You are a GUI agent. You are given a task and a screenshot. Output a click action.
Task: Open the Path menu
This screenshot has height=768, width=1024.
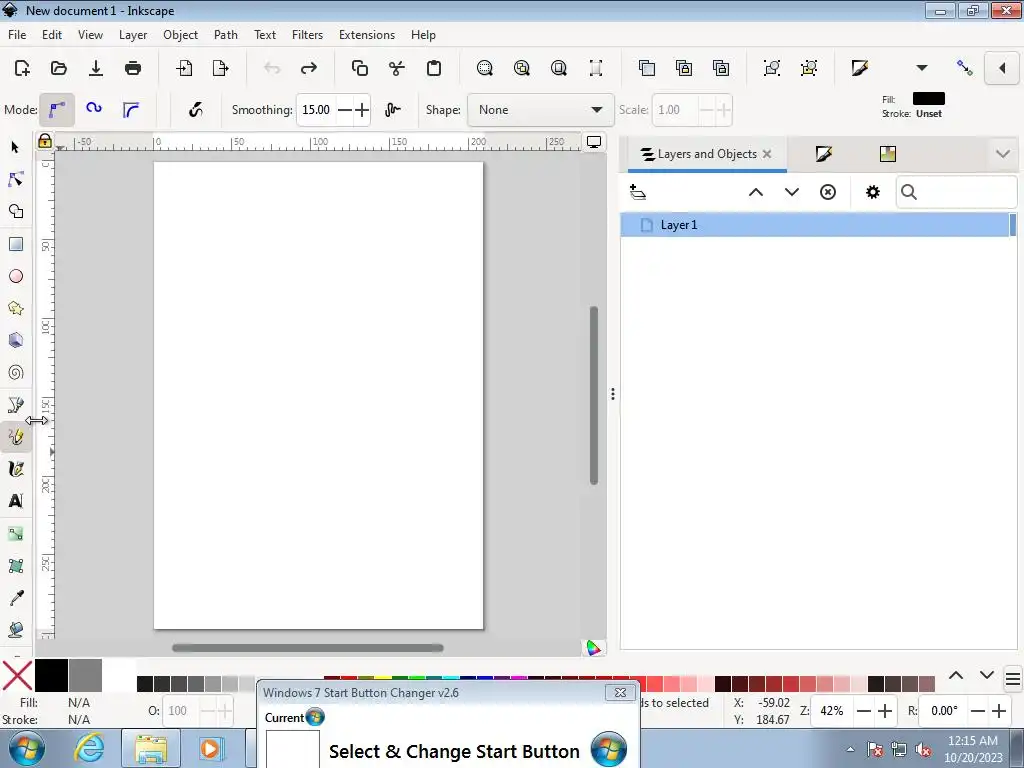[226, 35]
